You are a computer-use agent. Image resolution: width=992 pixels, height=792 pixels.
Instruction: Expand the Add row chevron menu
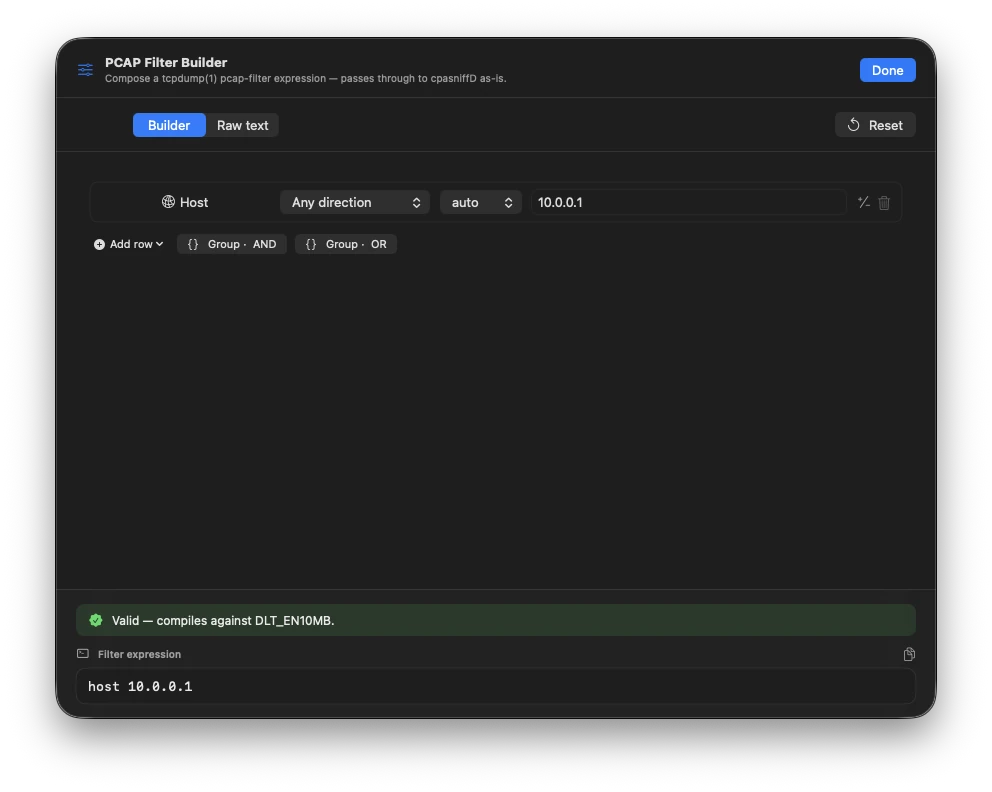158,243
